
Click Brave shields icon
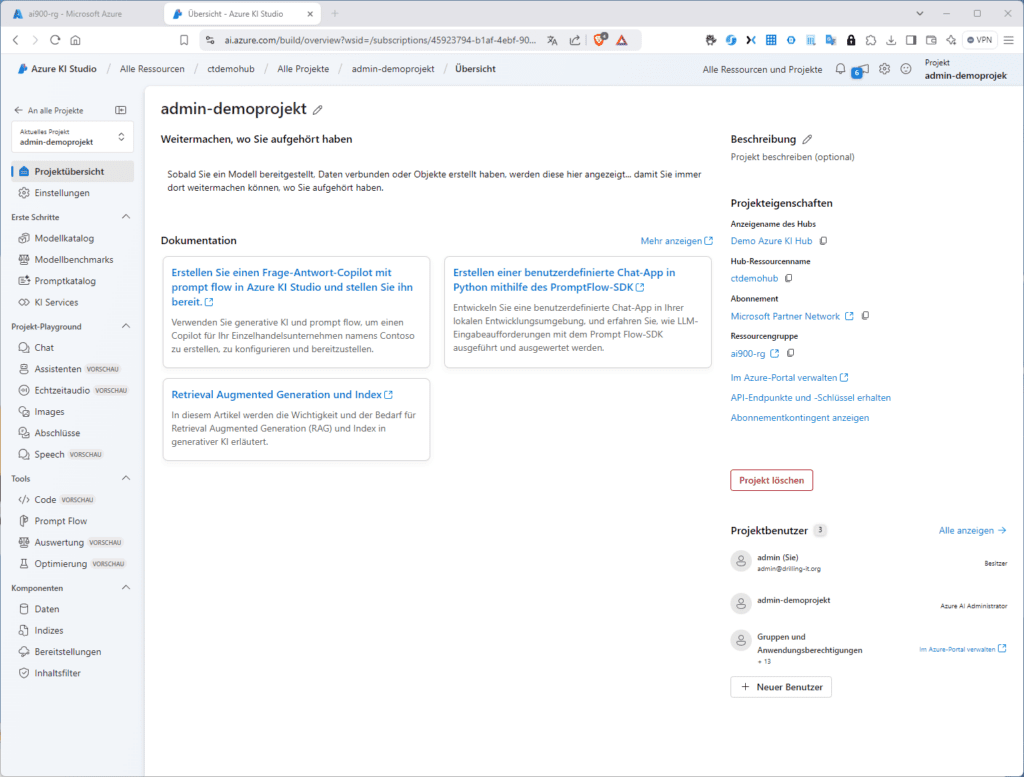600,40
